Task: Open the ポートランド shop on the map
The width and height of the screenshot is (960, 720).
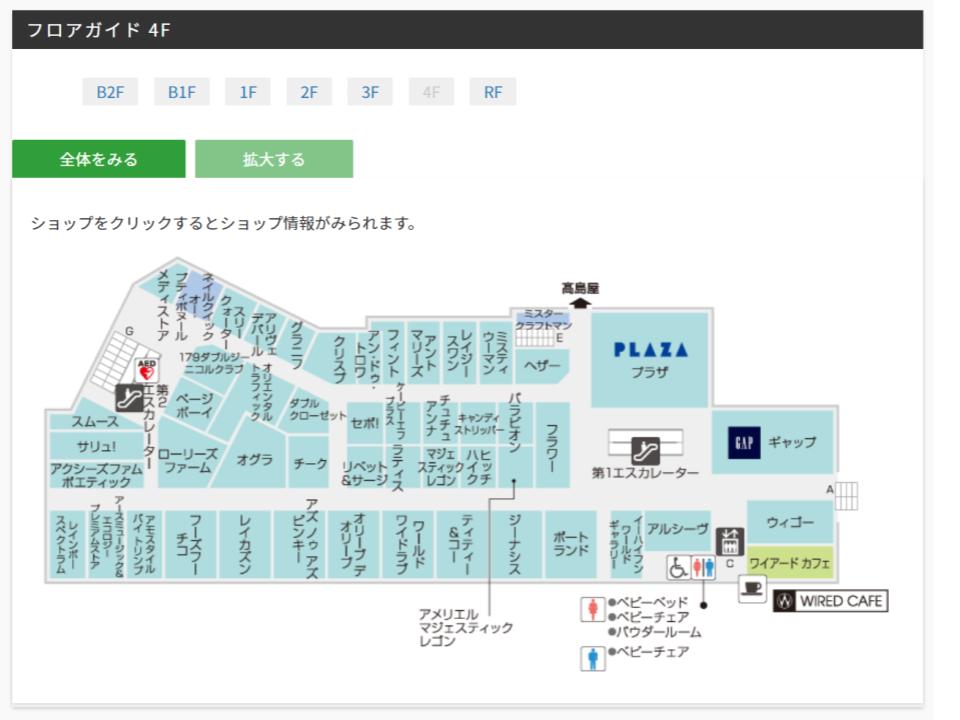Action: click(x=571, y=544)
